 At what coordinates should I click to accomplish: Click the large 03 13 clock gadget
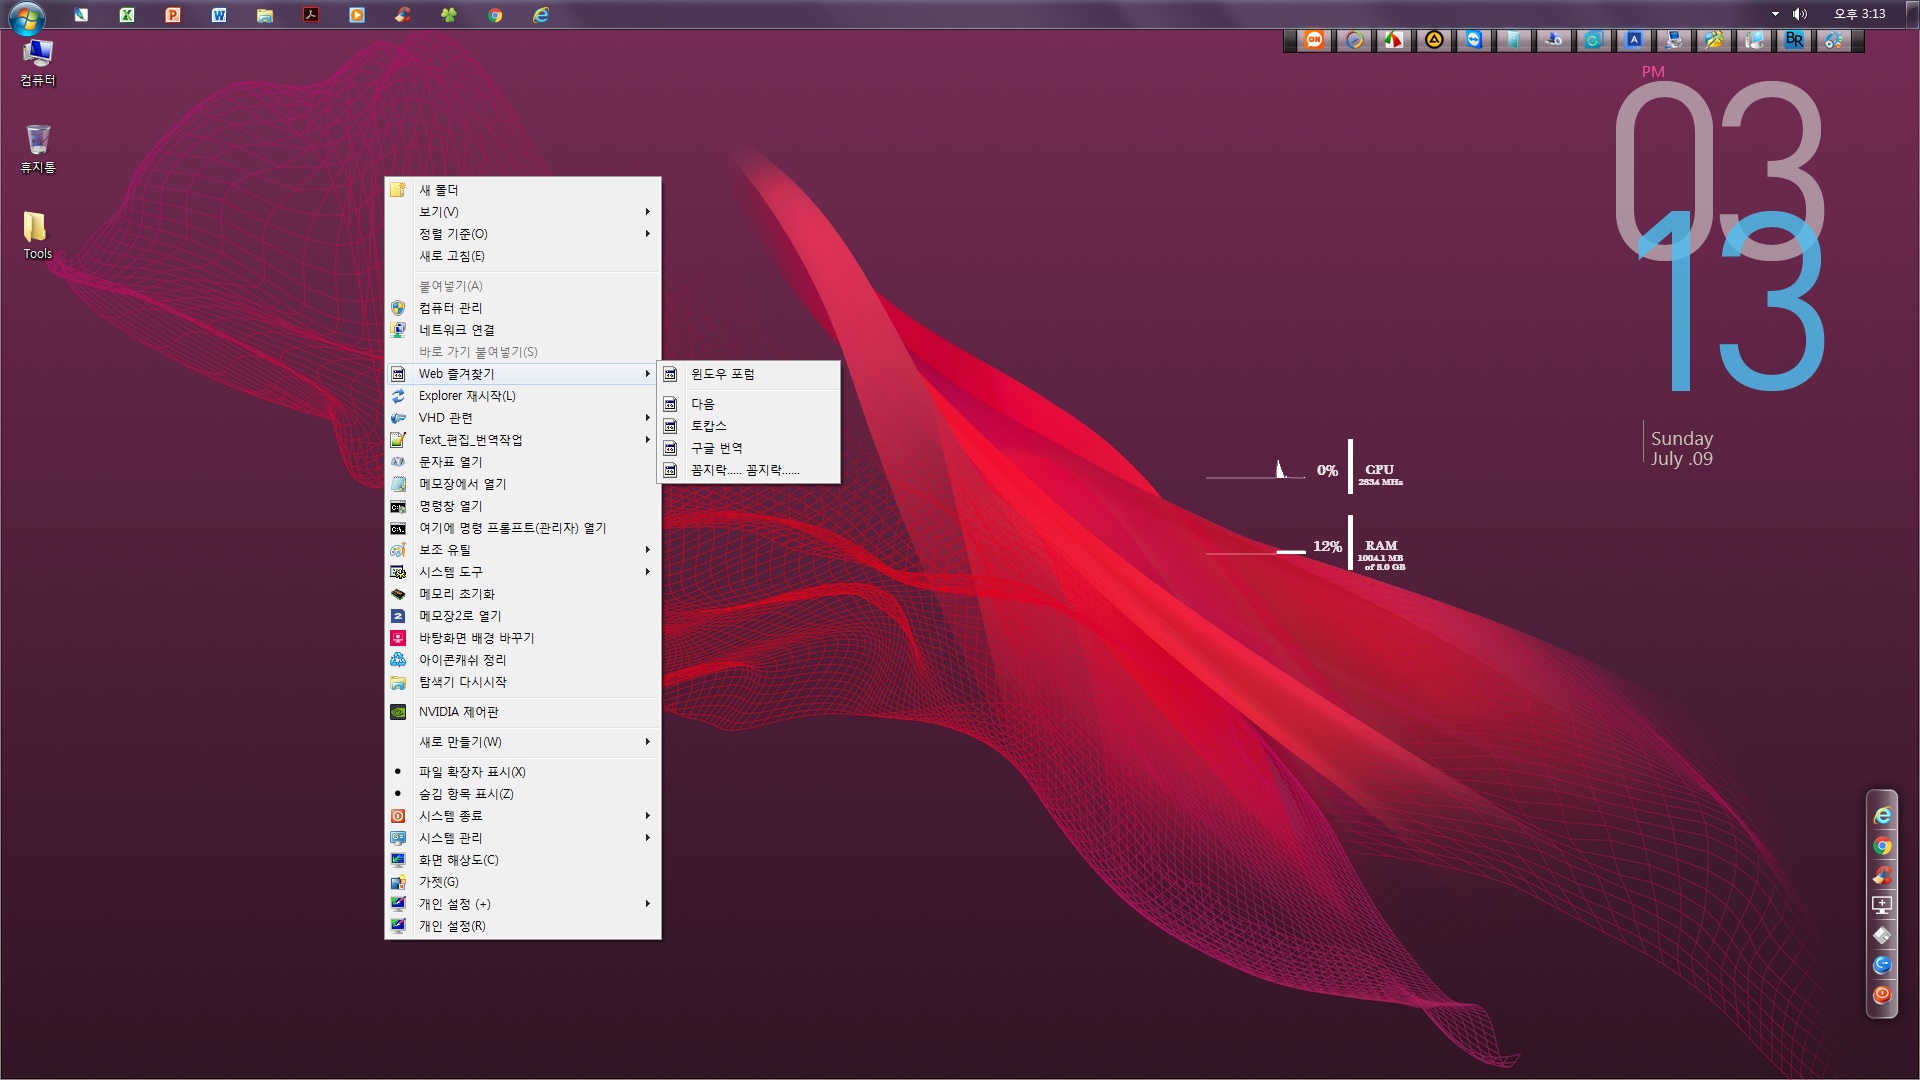[1722, 236]
